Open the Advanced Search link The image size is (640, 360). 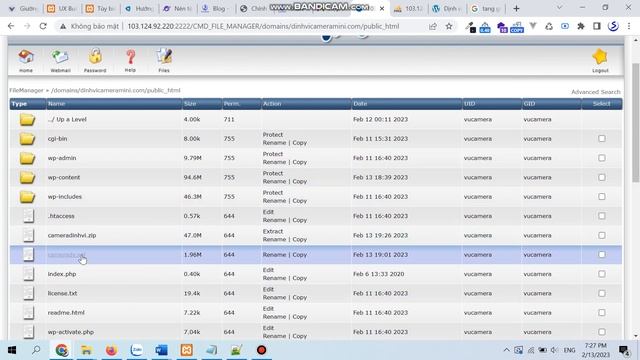[x=596, y=92]
